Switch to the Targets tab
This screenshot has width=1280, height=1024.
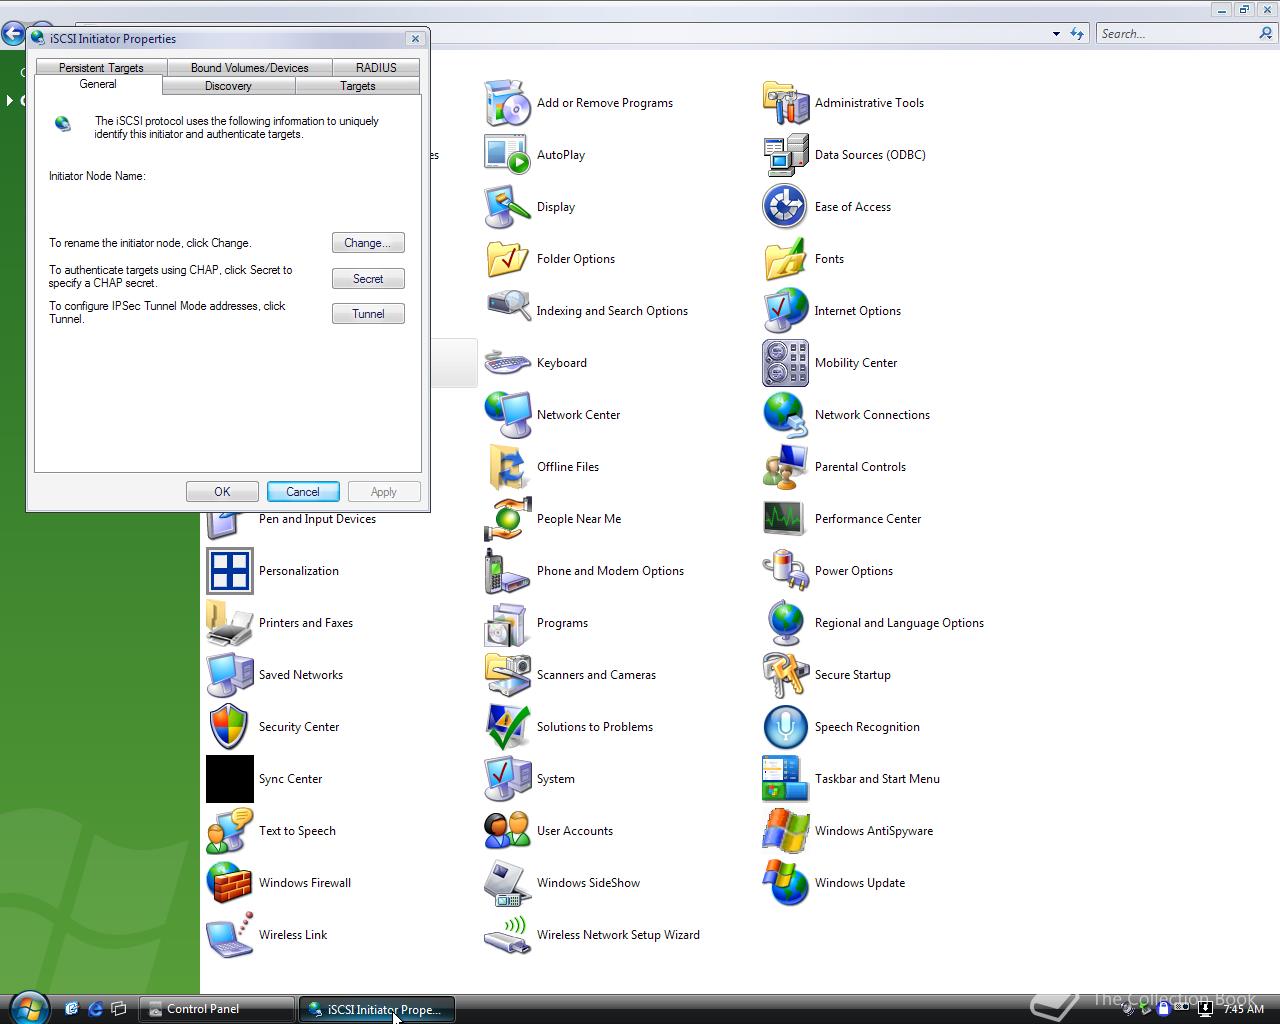pyautogui.click(x=357, y=86)
